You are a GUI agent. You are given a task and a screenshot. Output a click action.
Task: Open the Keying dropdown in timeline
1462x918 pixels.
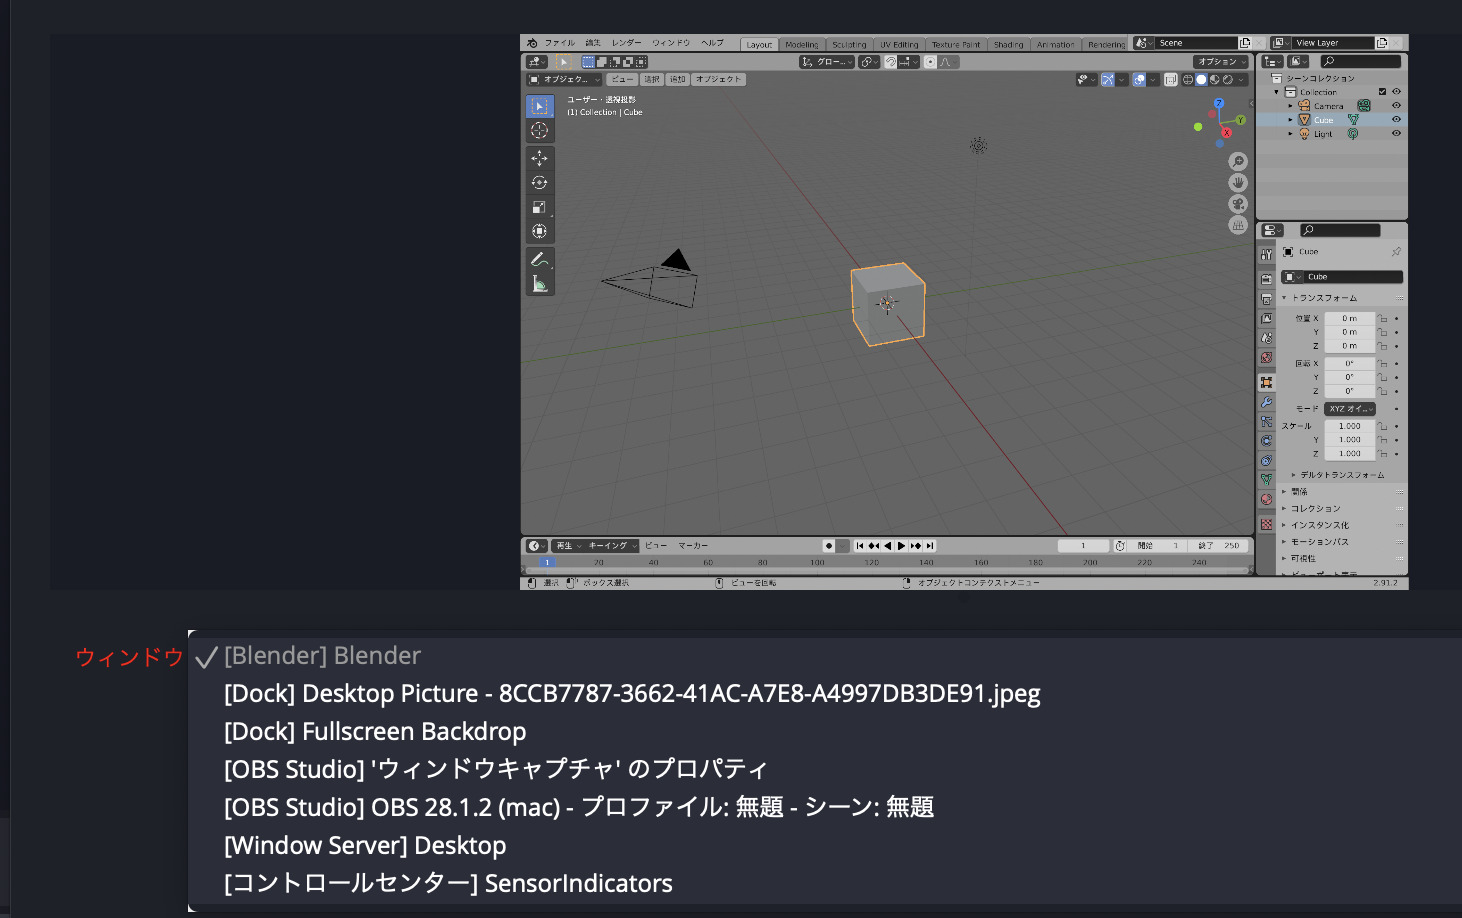click(612, 546)
